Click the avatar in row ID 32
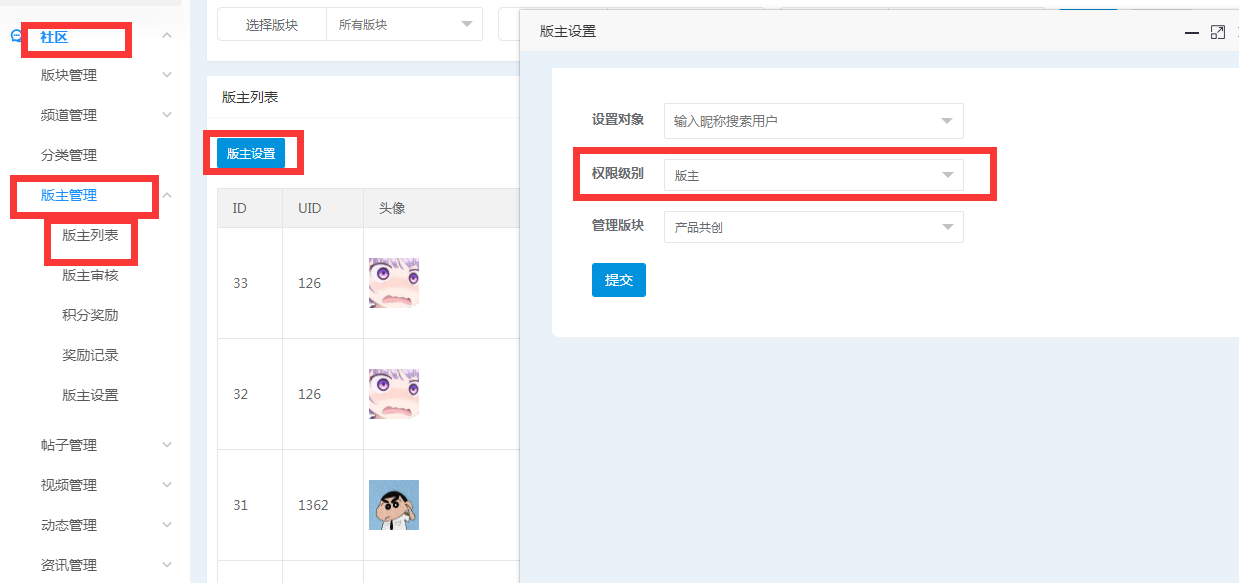Viewport: 1239px width, 583px height. click(394, 394)
